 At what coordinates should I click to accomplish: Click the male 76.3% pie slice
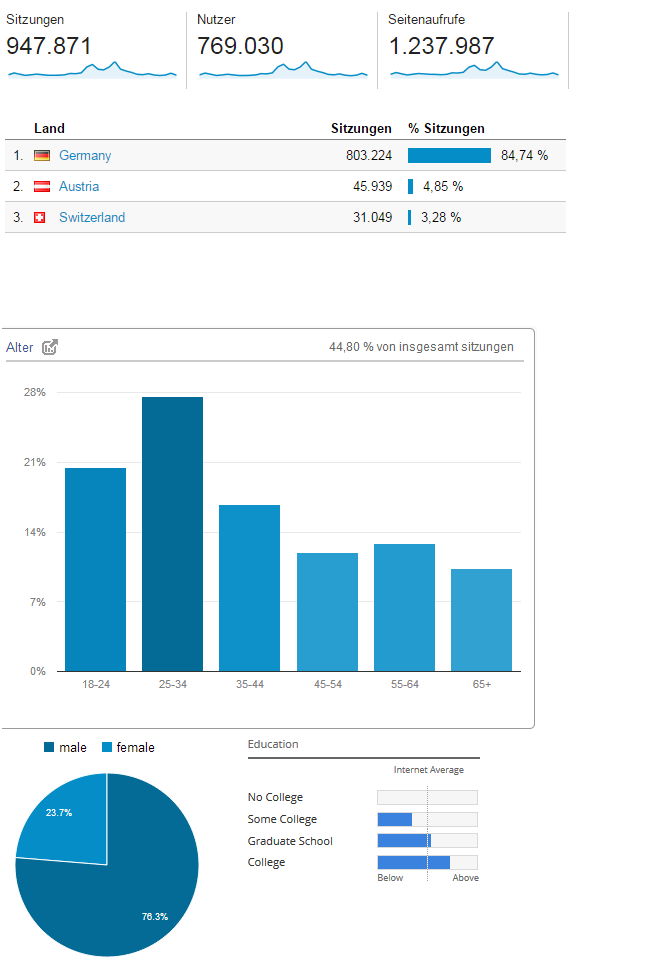click(x=120, y=900)
